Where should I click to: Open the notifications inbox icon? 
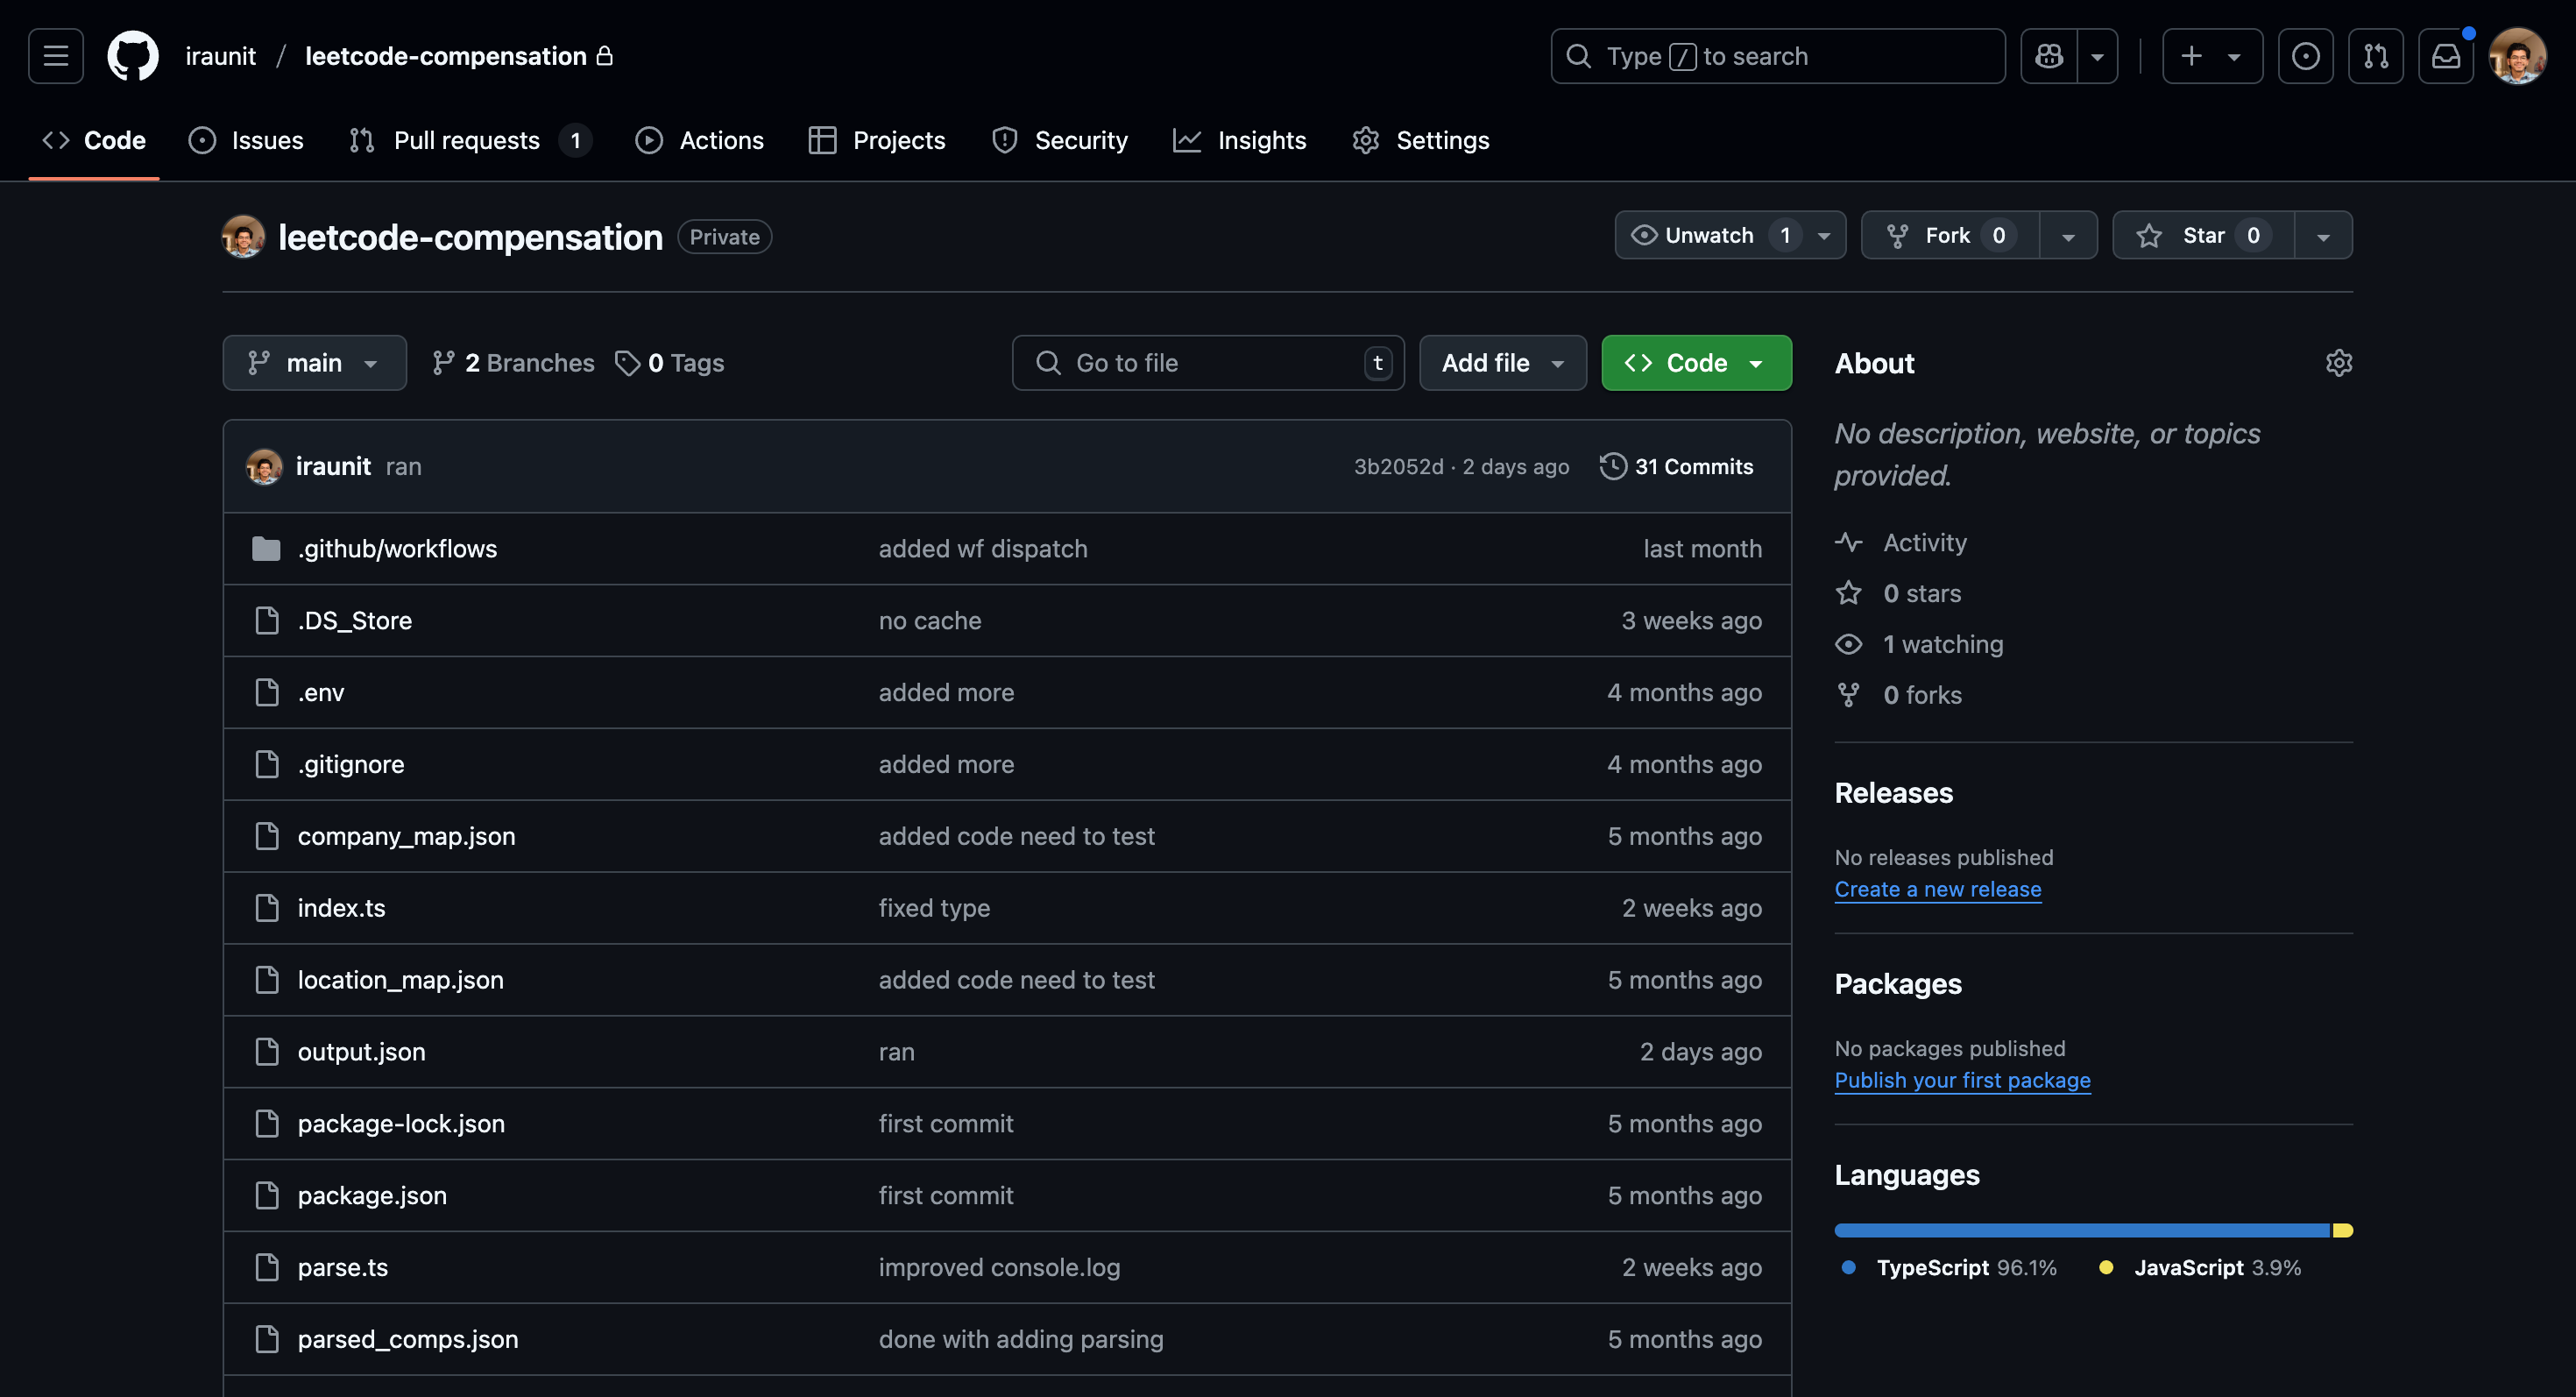[2446, 56]
